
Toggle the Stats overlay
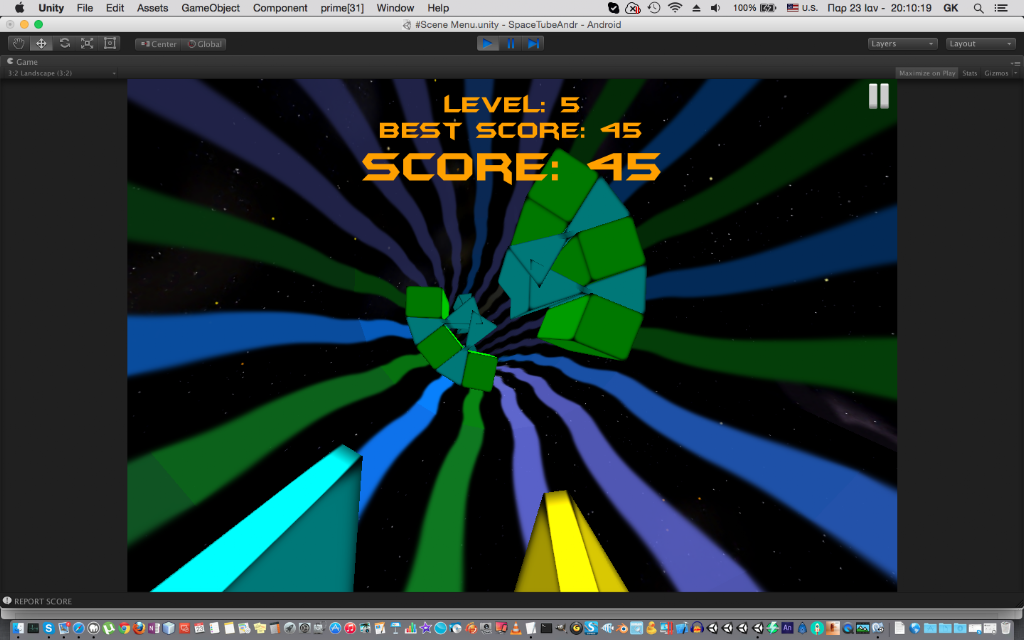click(x=970, y=73)
